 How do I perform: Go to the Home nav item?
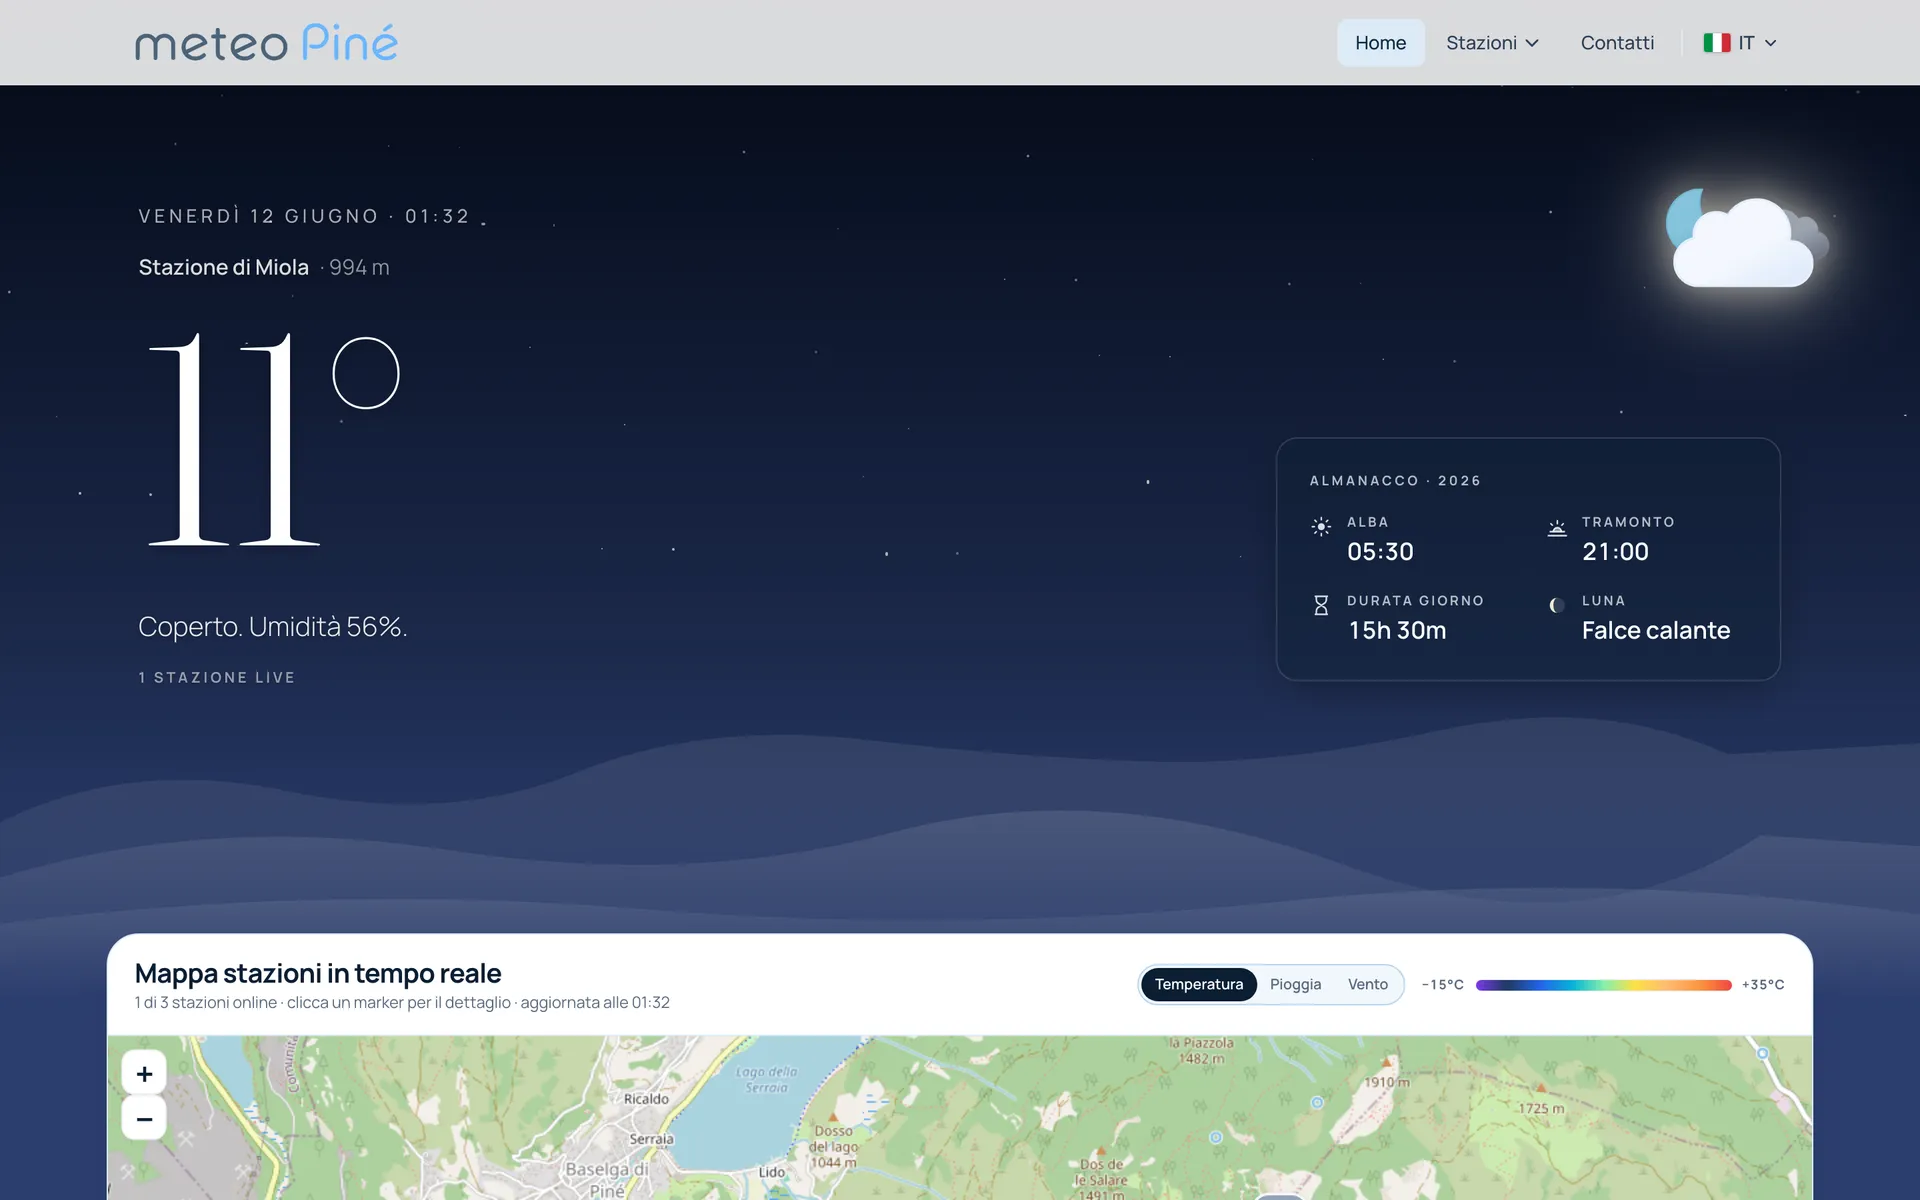(x=1380, y=43)
